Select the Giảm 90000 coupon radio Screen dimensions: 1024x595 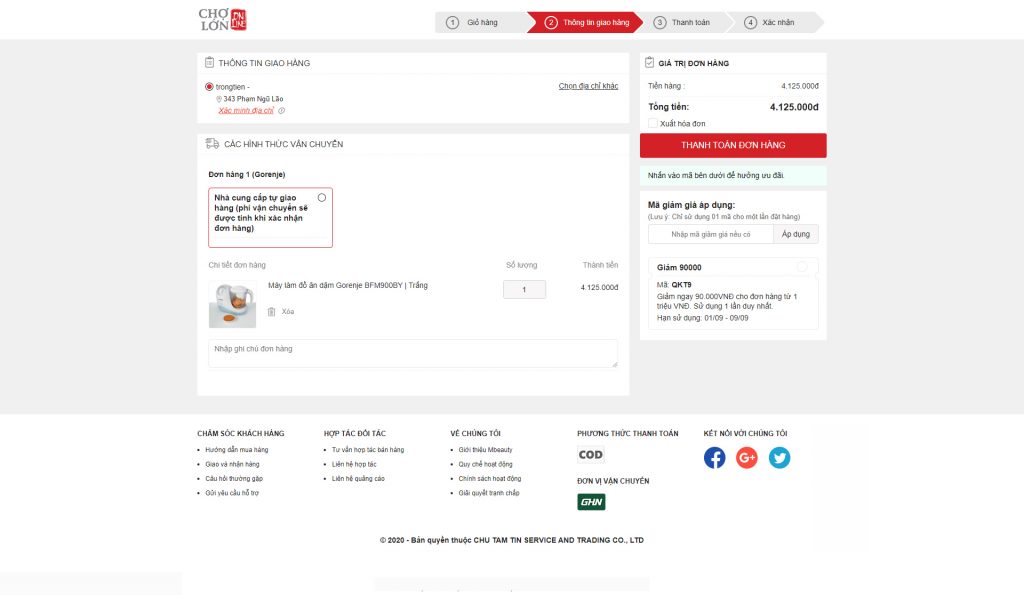click(801, 266)
